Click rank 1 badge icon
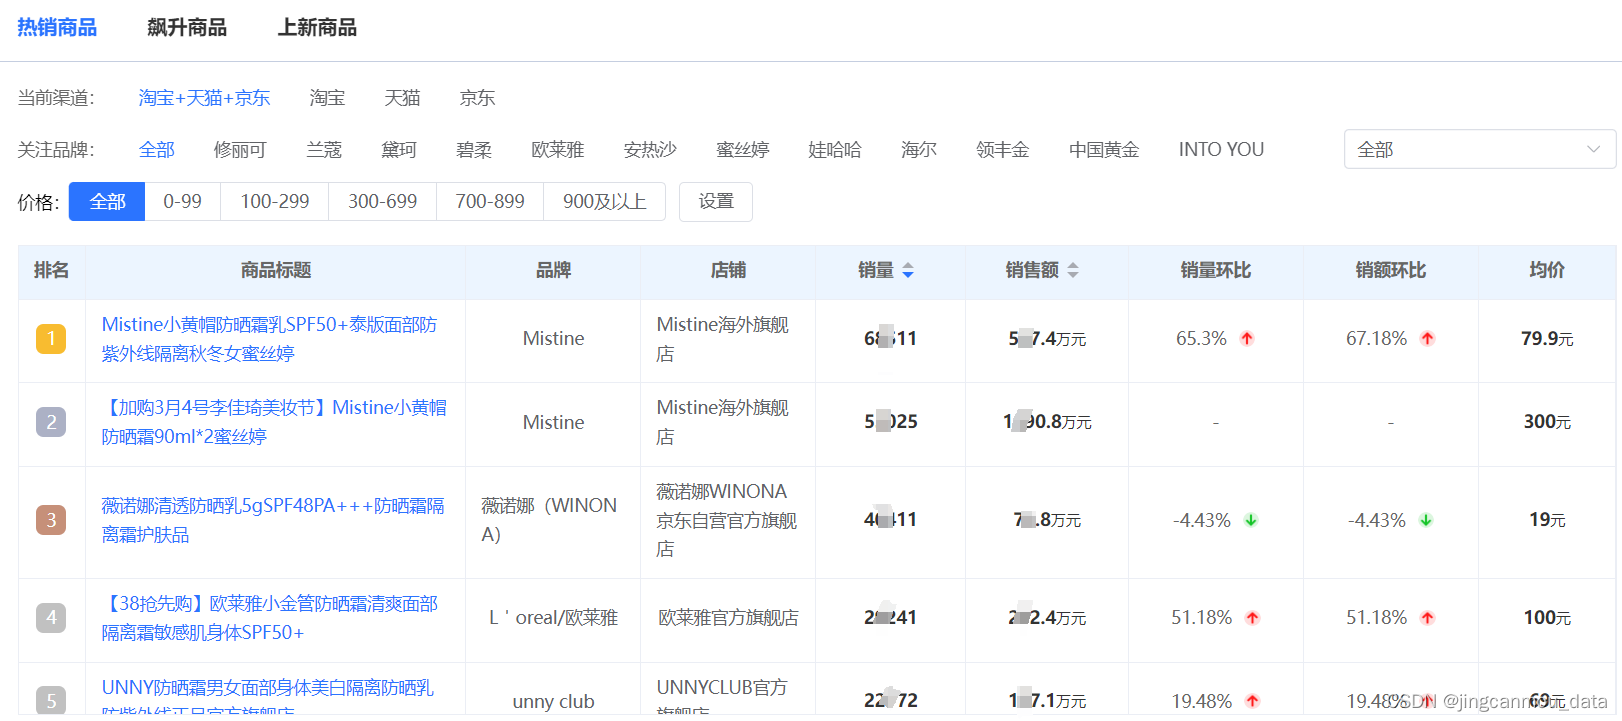The width and height of the screenshot is (1622, 721). click(x=51, y=339)
